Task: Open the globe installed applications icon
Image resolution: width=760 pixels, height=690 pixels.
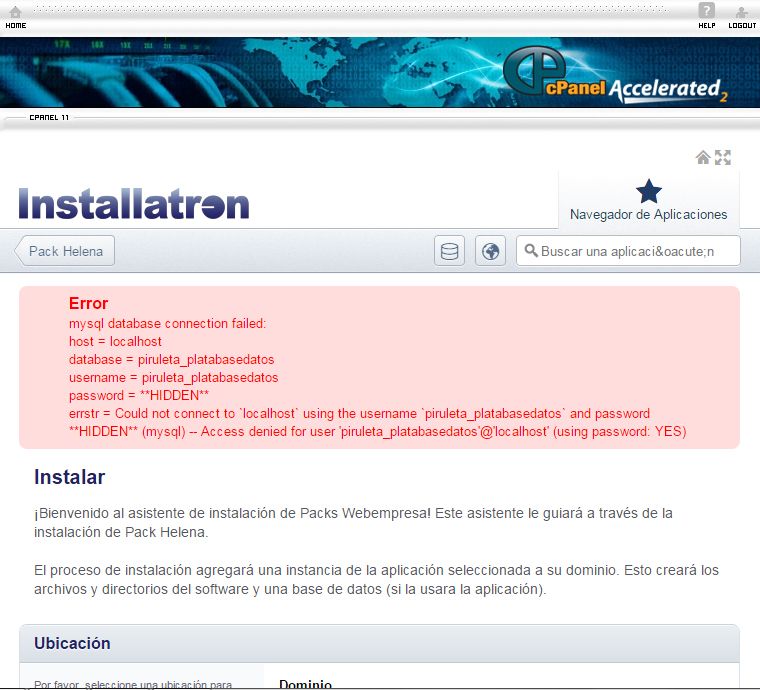Action: pyautogui.click(x=491, y=251)
